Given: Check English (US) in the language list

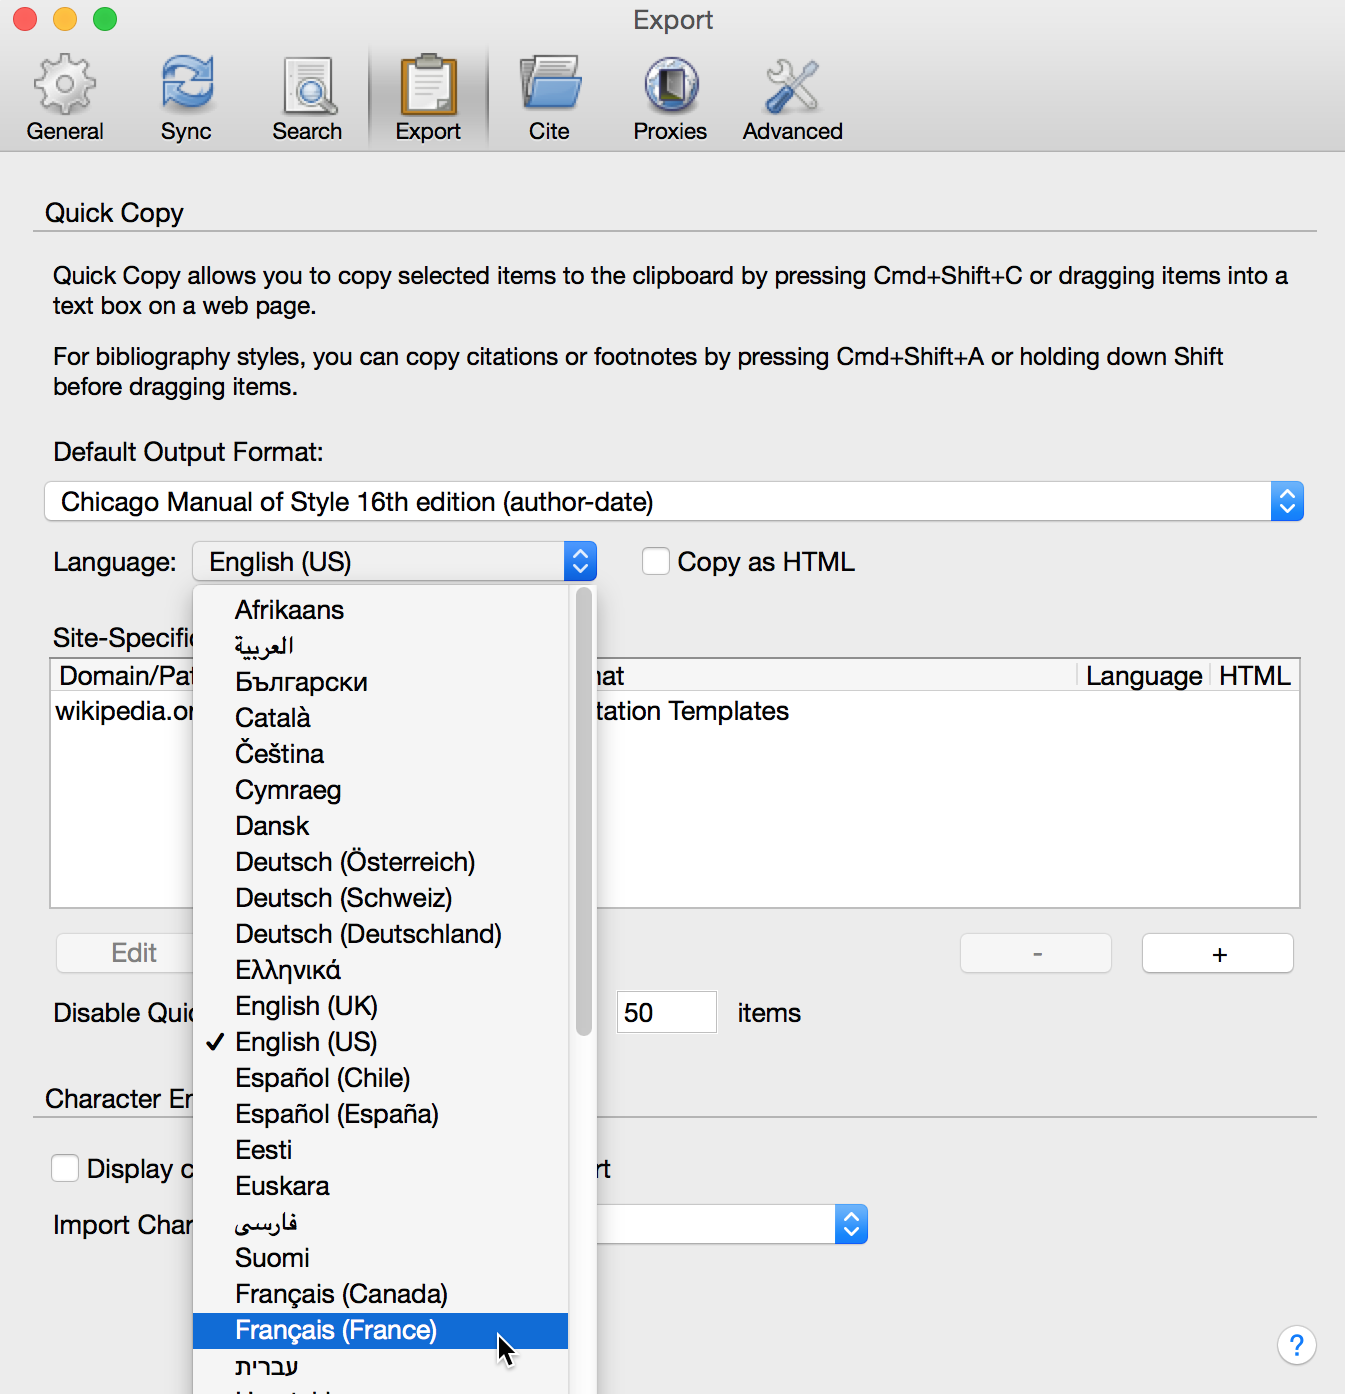Looking at the screenshot, I should (305, 1042).
